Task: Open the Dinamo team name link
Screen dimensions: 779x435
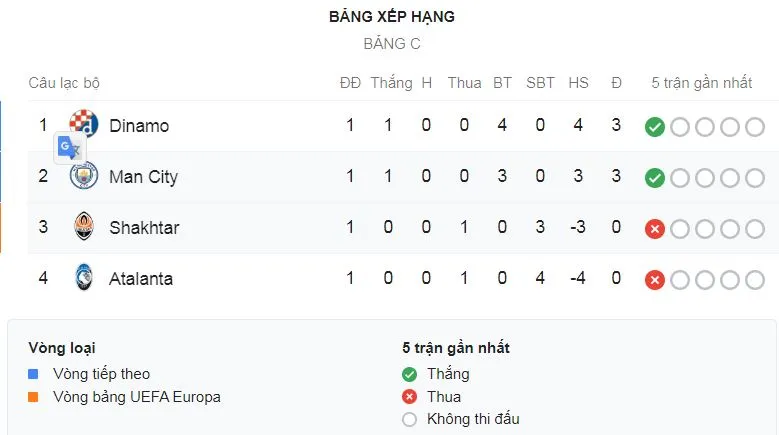Action: 139,126
